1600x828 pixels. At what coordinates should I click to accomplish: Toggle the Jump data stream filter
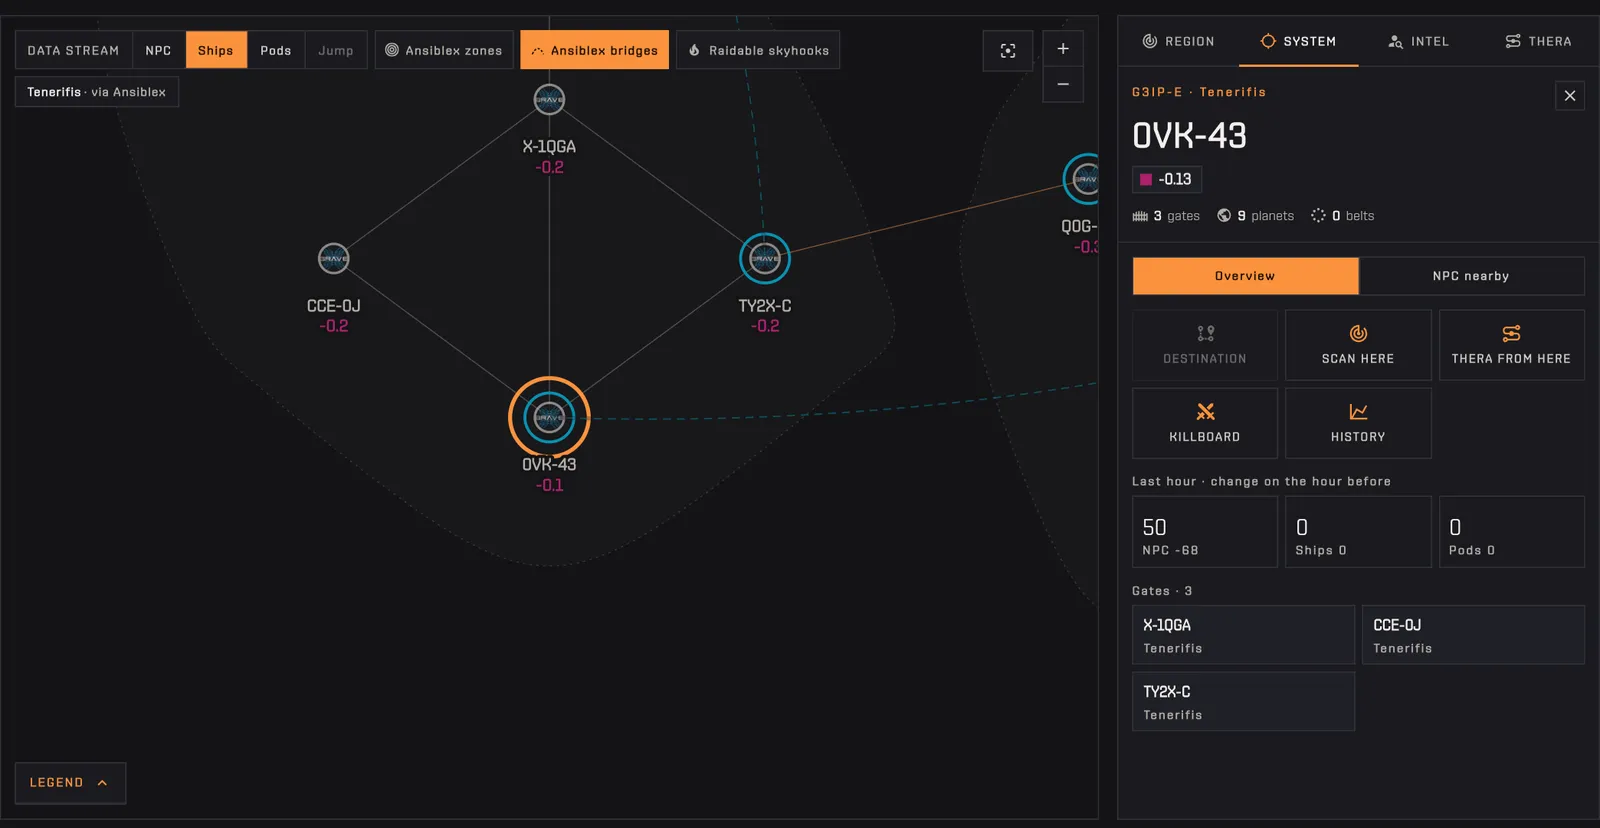coord(336,50)
